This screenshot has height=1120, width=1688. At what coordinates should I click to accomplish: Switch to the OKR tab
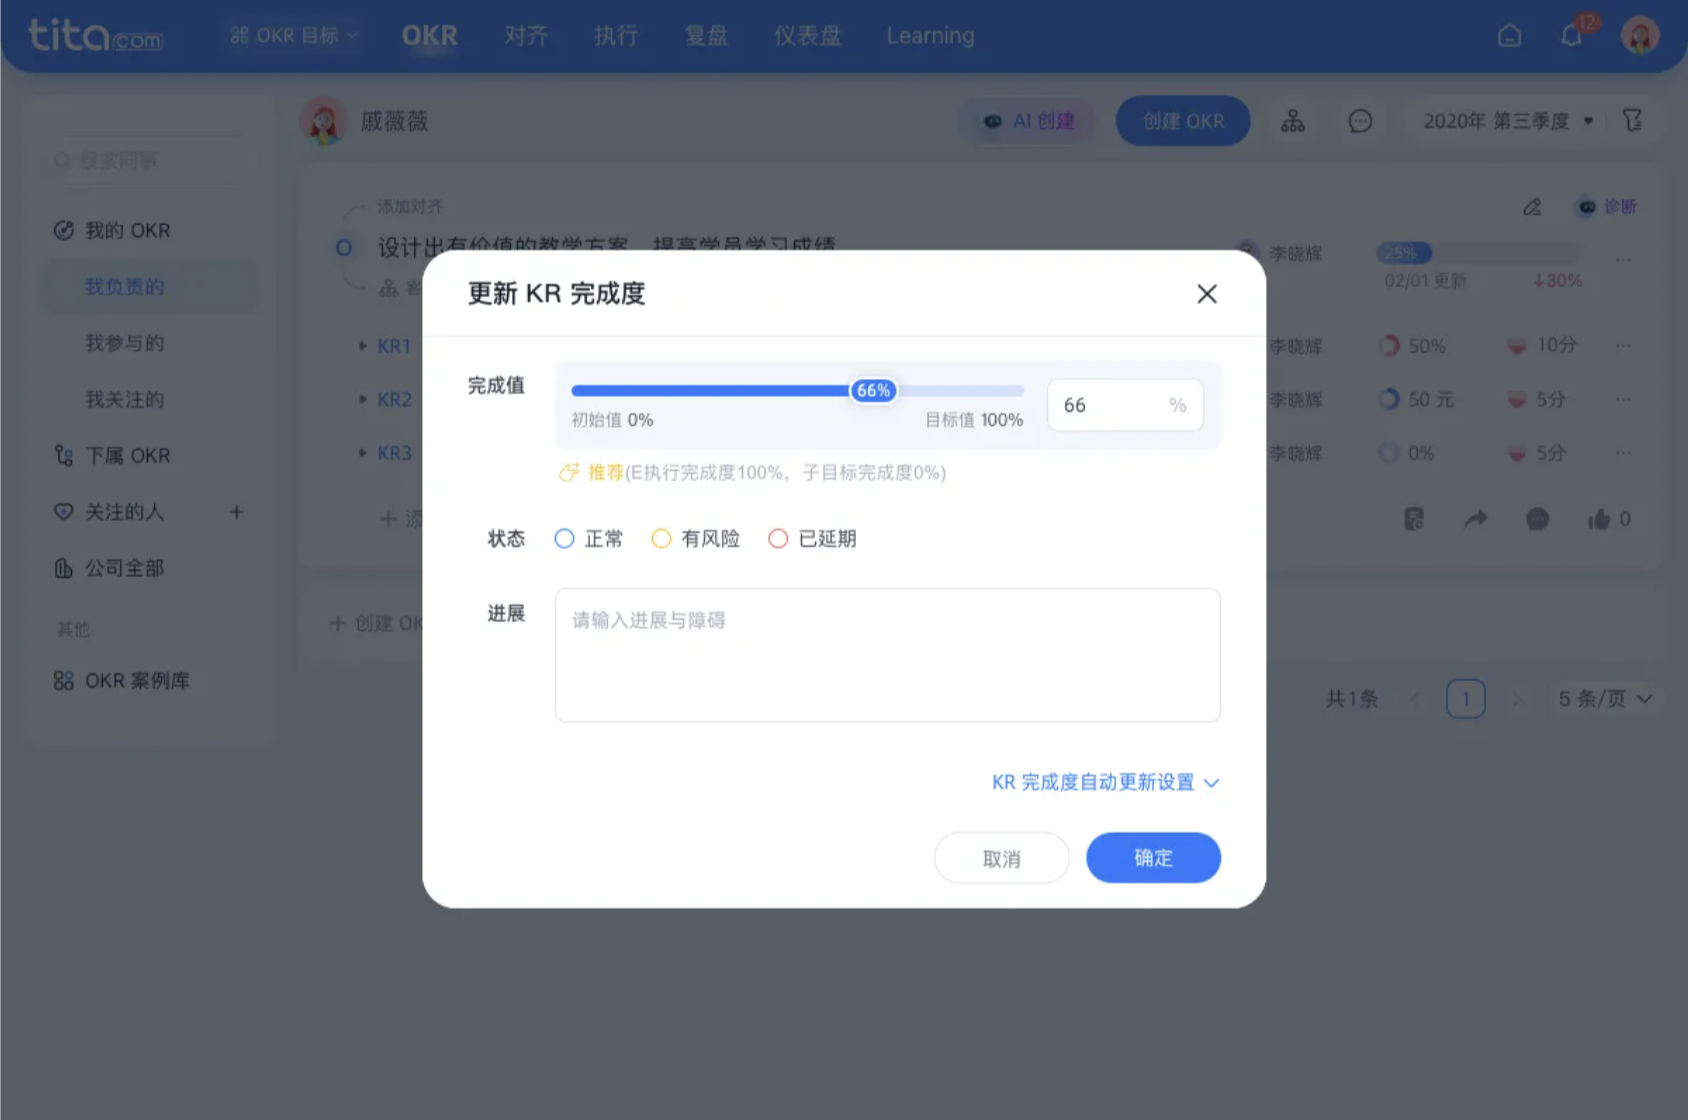pos(429,36)
